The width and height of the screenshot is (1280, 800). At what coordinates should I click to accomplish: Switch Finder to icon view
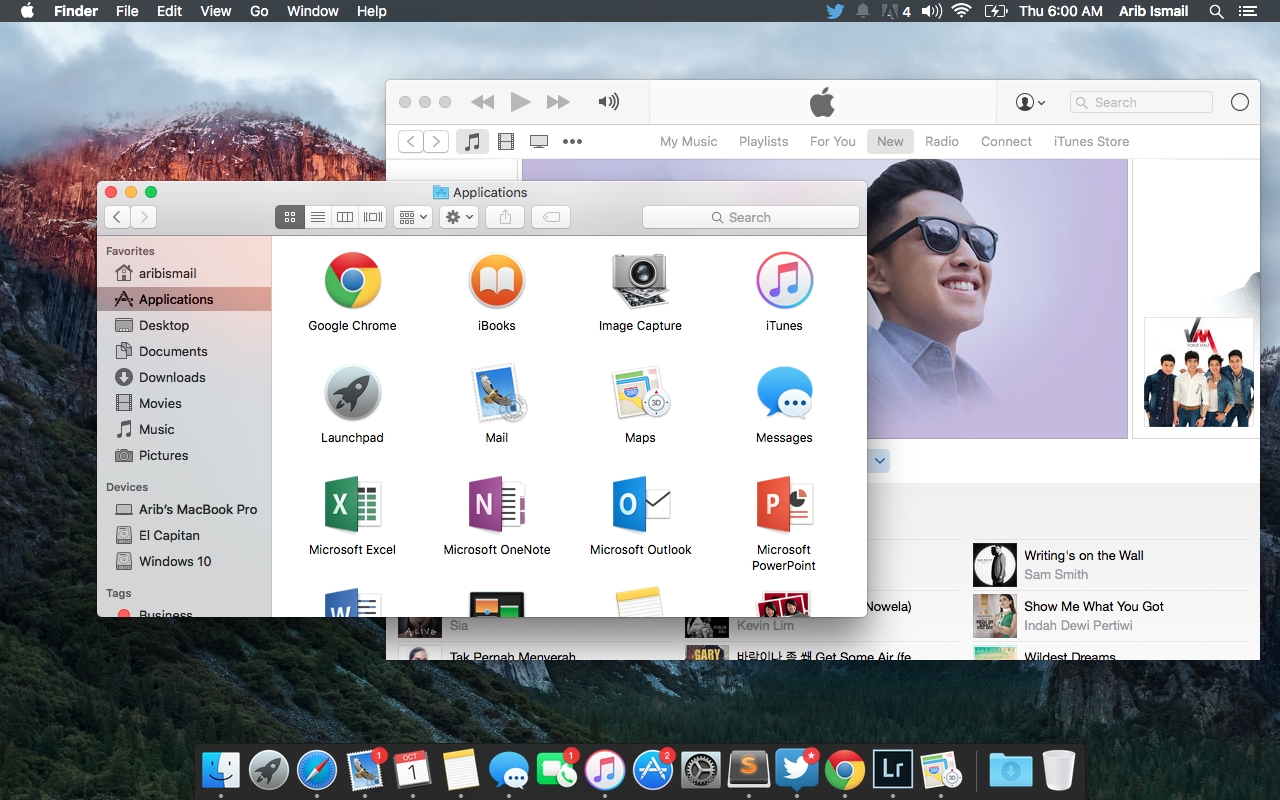tap(290, 217)
